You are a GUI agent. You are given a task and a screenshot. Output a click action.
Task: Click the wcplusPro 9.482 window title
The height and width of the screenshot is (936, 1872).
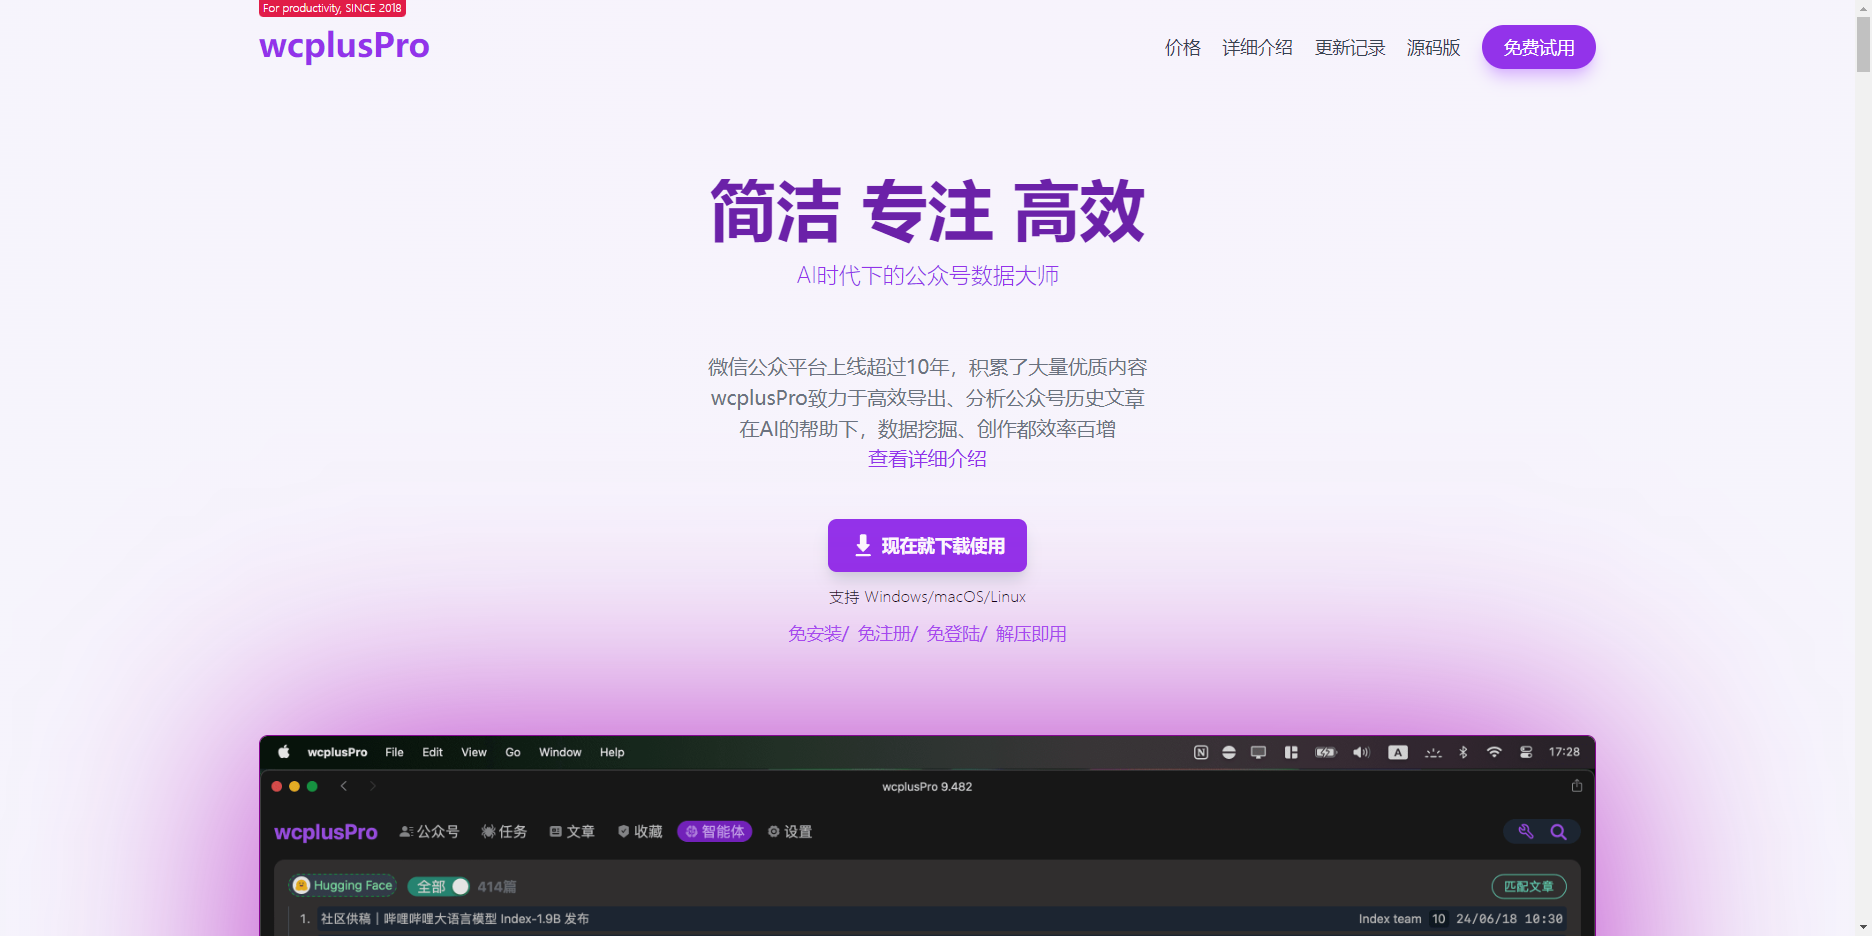pyautogui.click(x=927, y=787)
